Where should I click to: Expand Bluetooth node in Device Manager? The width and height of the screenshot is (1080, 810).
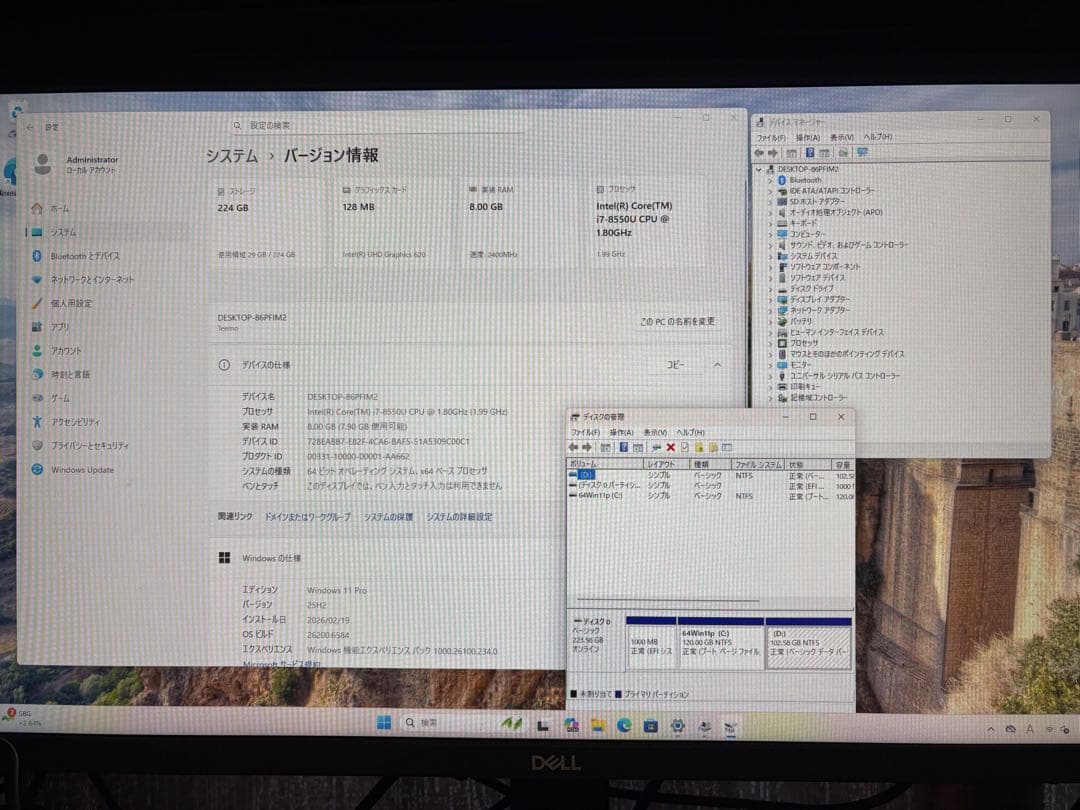[770, 180]
